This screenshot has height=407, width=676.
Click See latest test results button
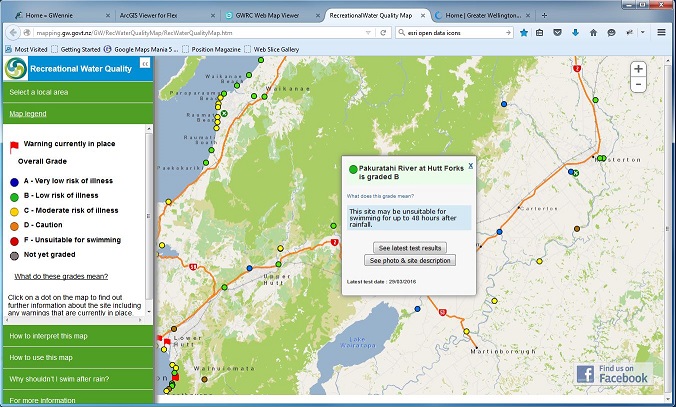[410, 248]
